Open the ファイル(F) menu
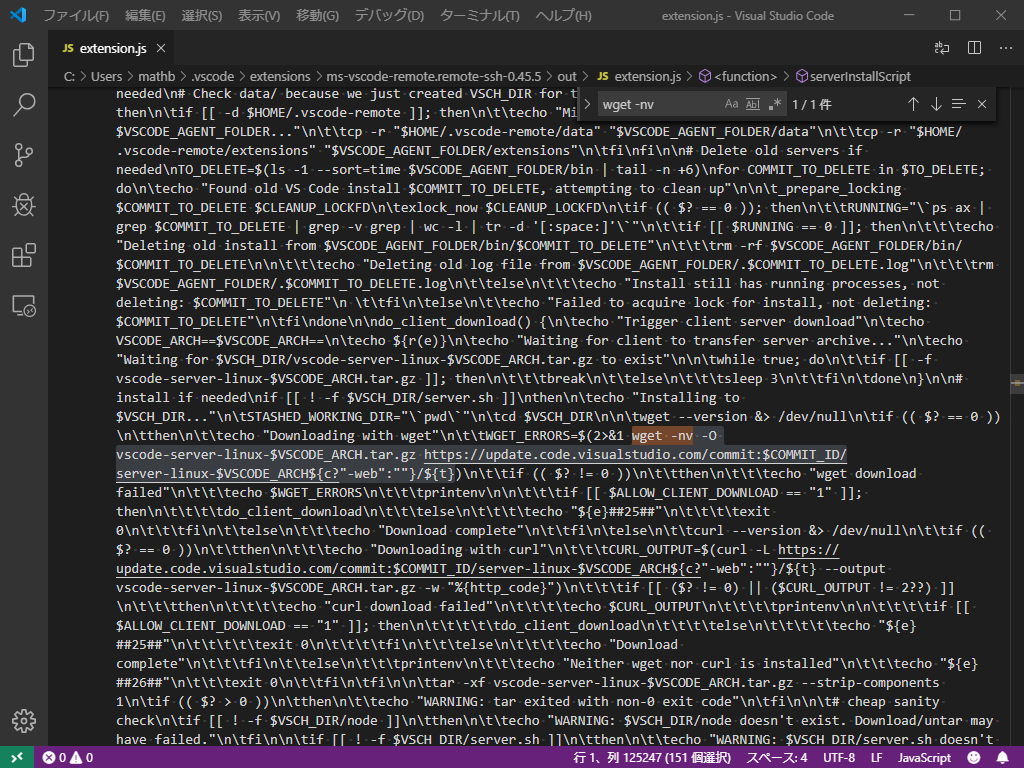Viewport: 1024px width, 768px height. tap(76, 15)
